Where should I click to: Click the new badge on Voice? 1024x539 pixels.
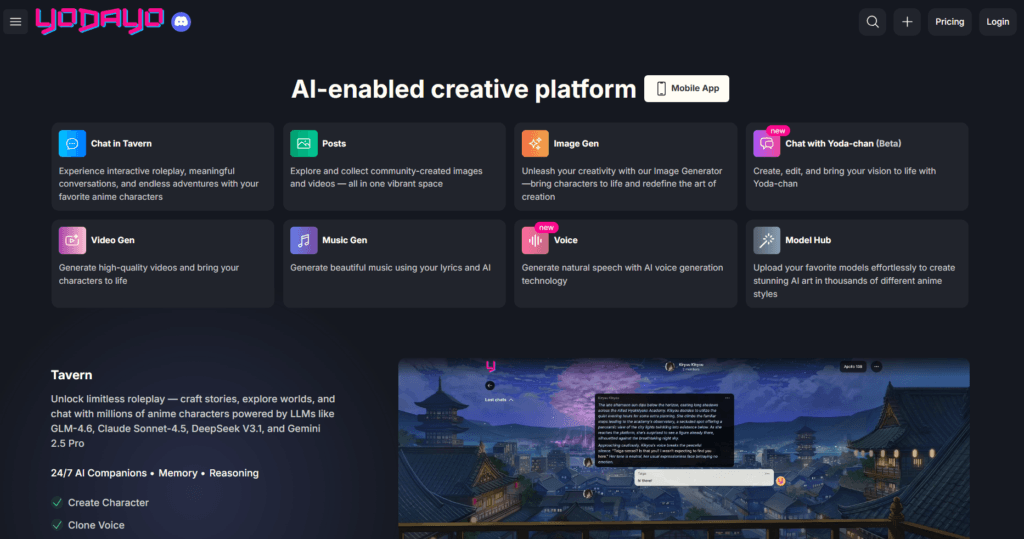click(x=547, y=227)
